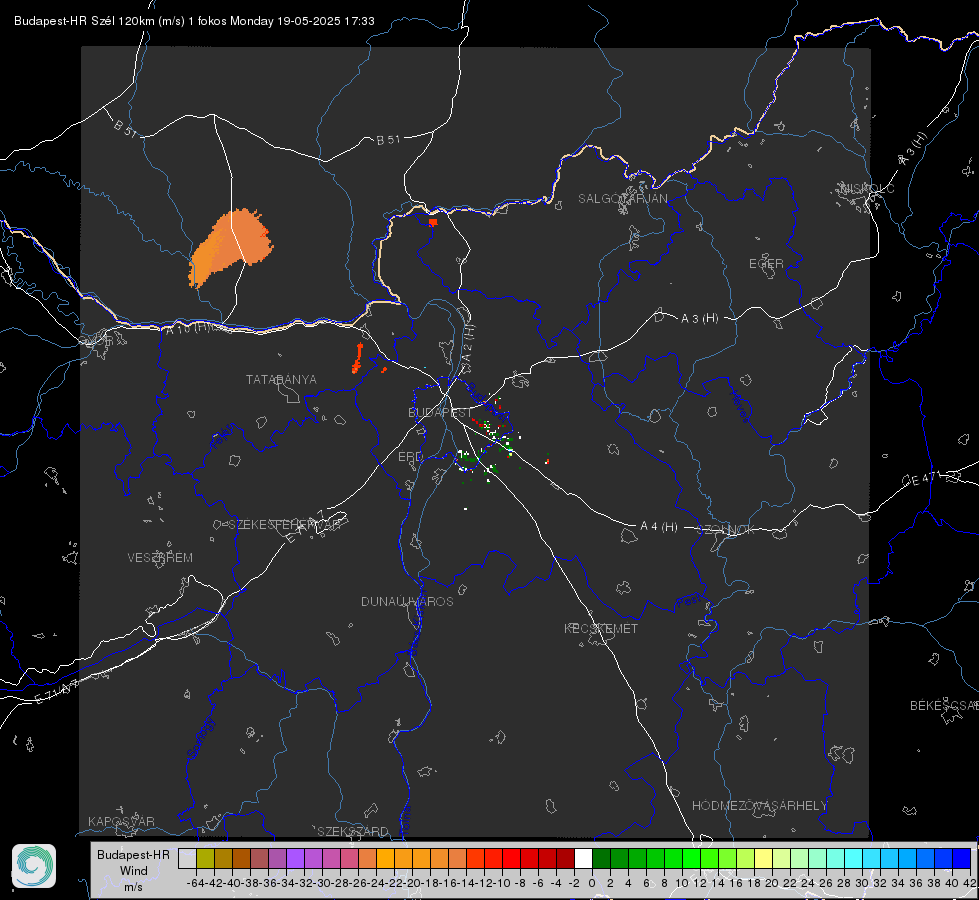Select the red echo streak near Tatabánya
The image size is (979, 900).
click(358, 359)
